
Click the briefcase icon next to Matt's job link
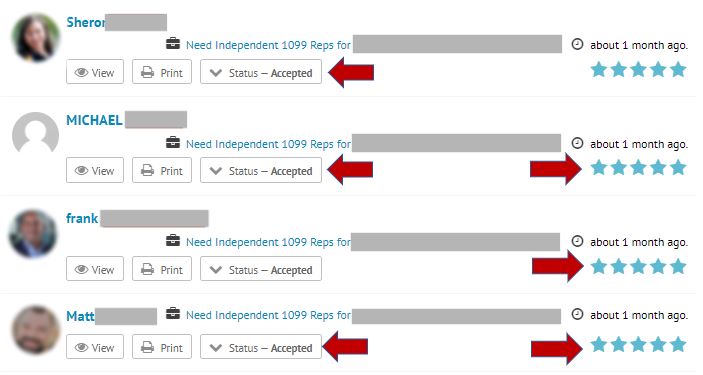(x=173, y=314)
